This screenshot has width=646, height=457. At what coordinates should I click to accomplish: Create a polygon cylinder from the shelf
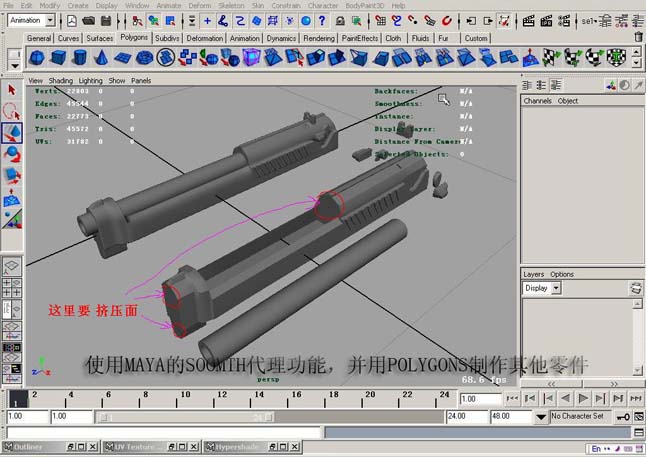pyautogui.click(x=80, y=58)
